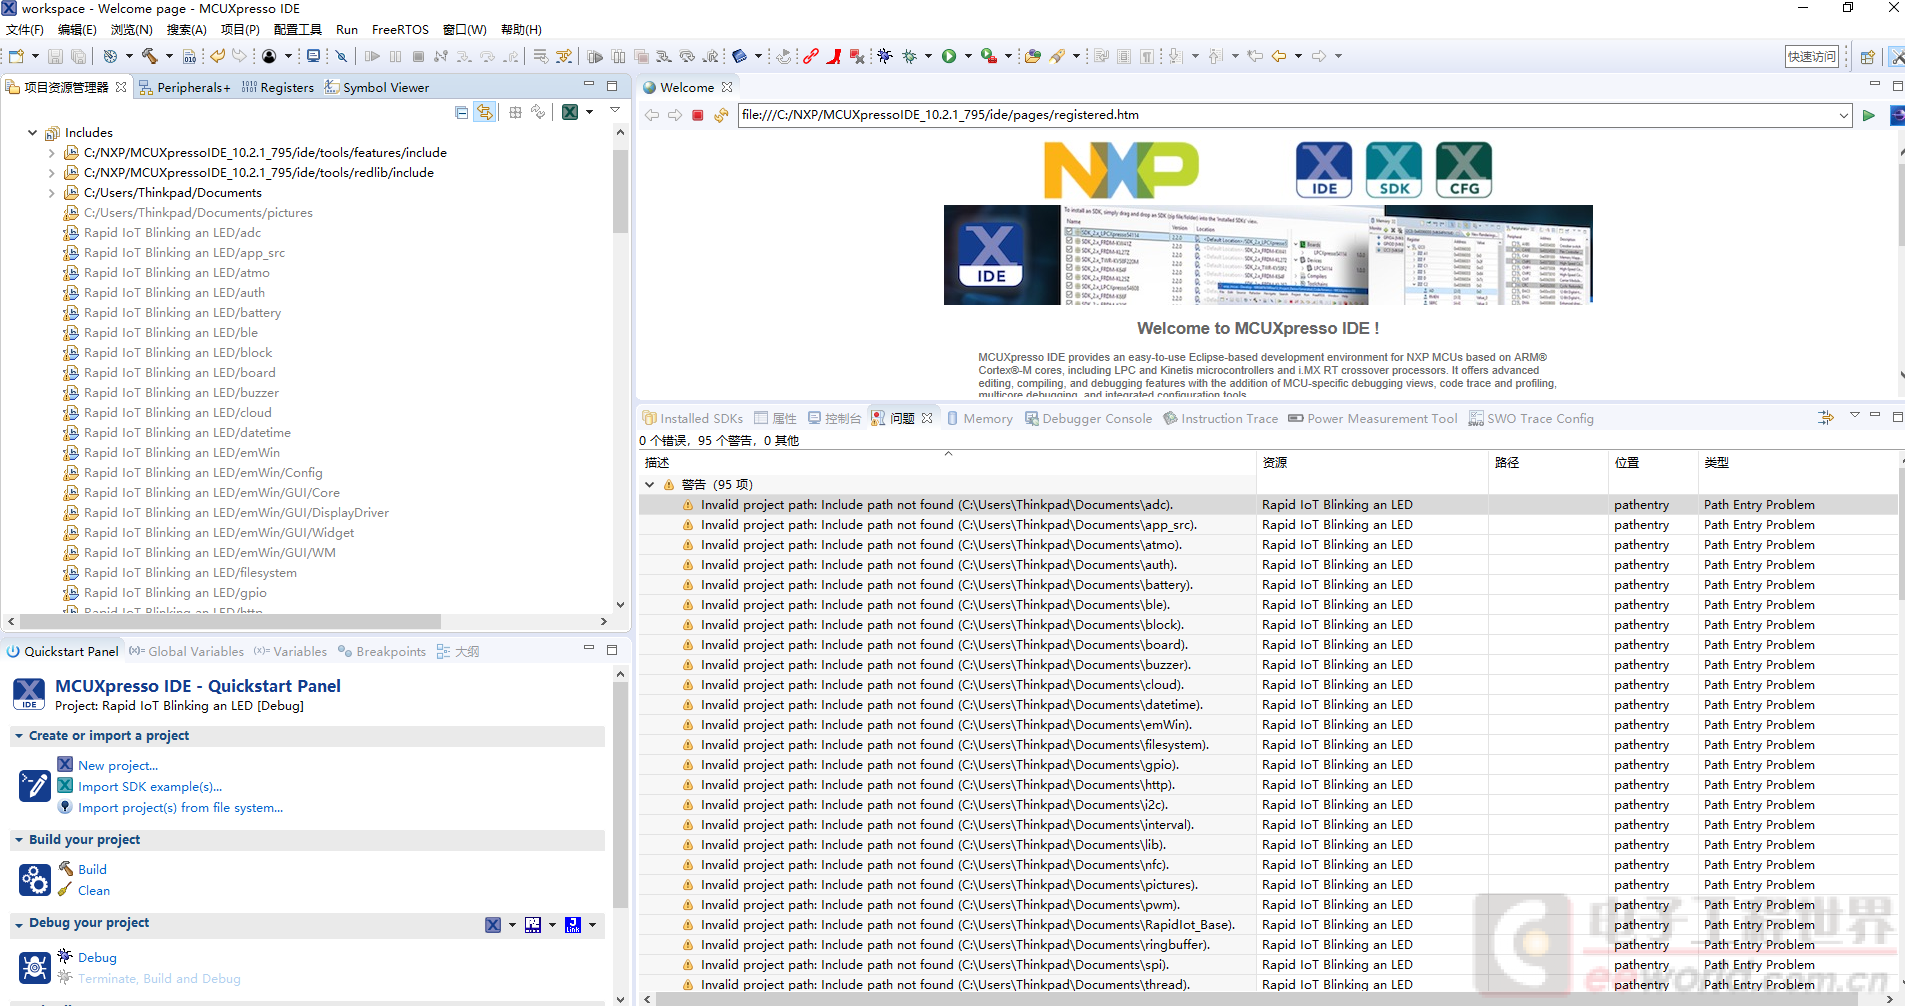
Task: Collapse the Create or import a project section
Action: (19, 736)
